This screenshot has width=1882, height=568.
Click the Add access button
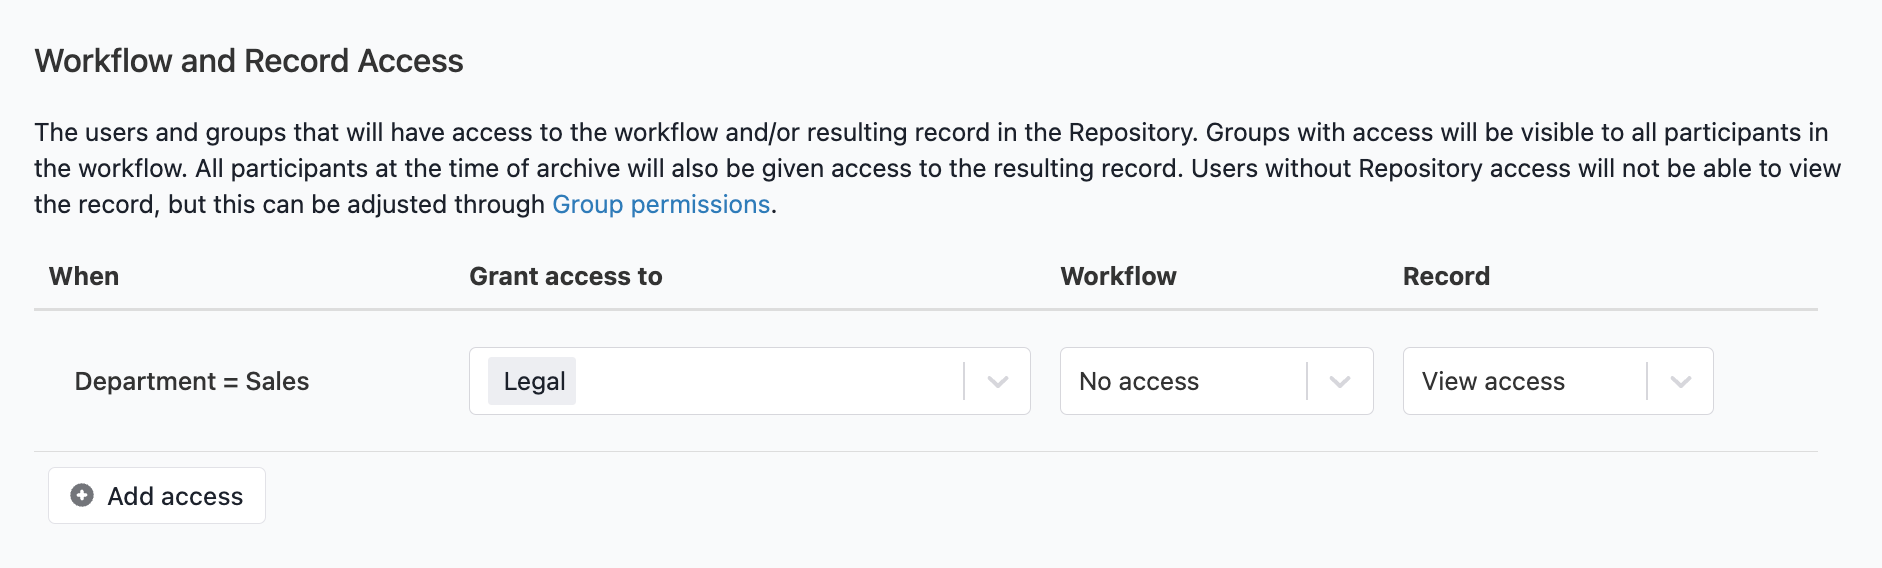point(157,495)
